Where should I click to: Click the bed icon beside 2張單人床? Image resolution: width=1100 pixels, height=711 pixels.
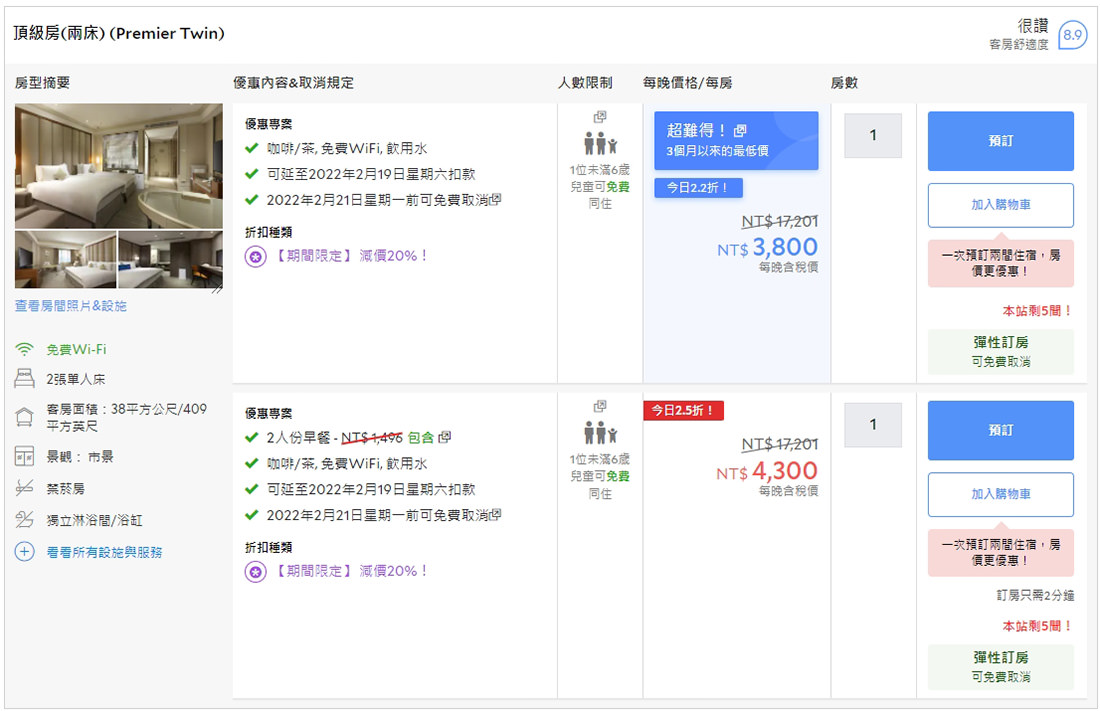(x=24, y=379)
